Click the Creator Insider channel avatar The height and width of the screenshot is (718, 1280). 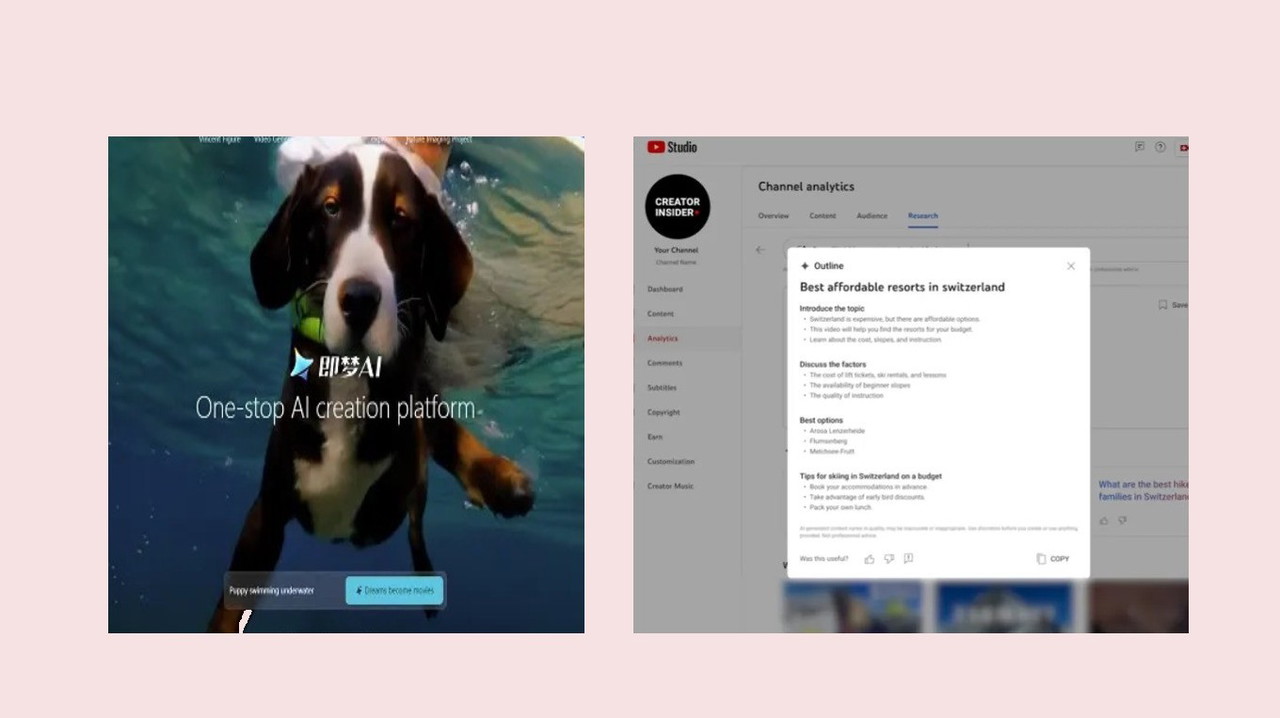[x=677, y=206]
